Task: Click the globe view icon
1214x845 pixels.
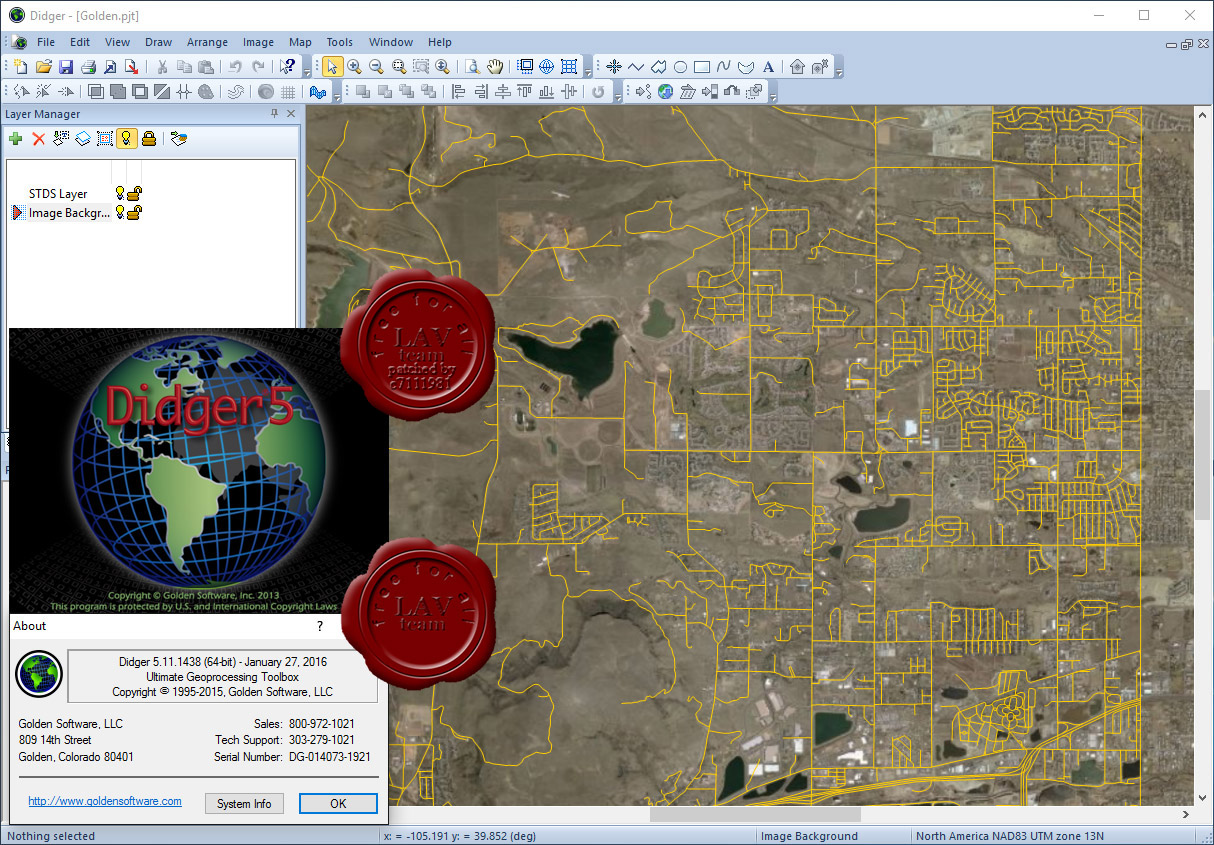Action: click(x=547, y=67)
